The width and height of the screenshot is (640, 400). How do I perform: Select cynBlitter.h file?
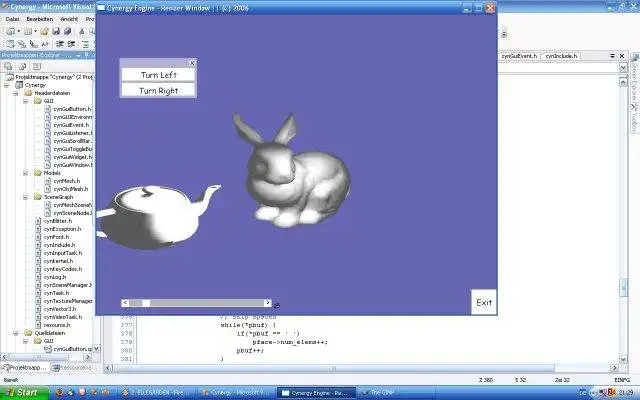[58, 221]
